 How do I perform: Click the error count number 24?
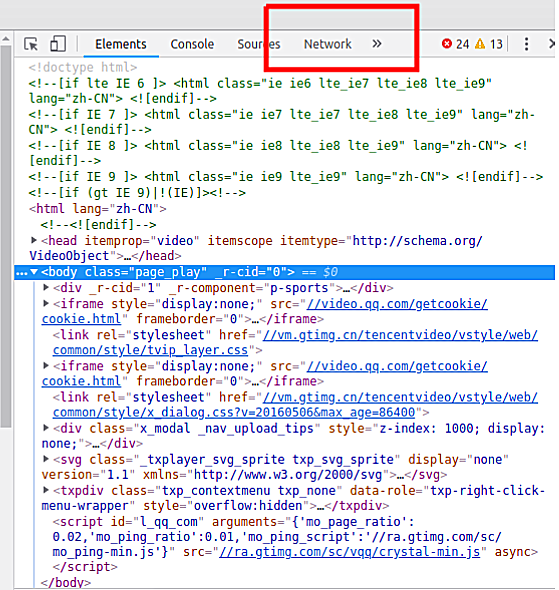click(x=462, y=44)
